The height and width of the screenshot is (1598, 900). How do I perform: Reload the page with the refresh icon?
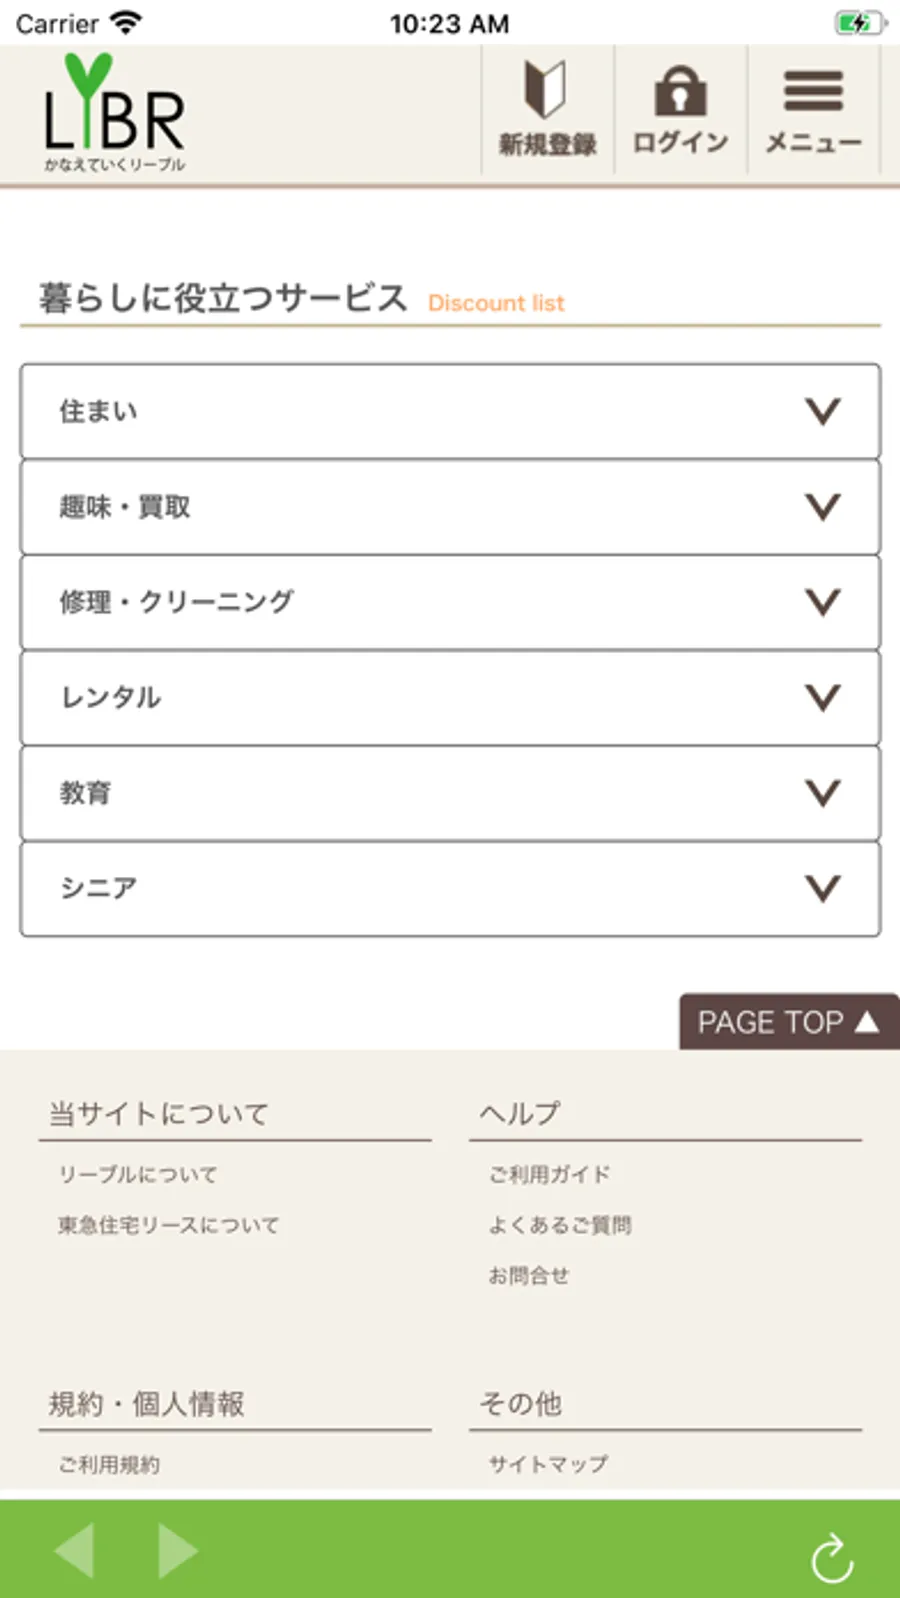(x=832, y=1558)
